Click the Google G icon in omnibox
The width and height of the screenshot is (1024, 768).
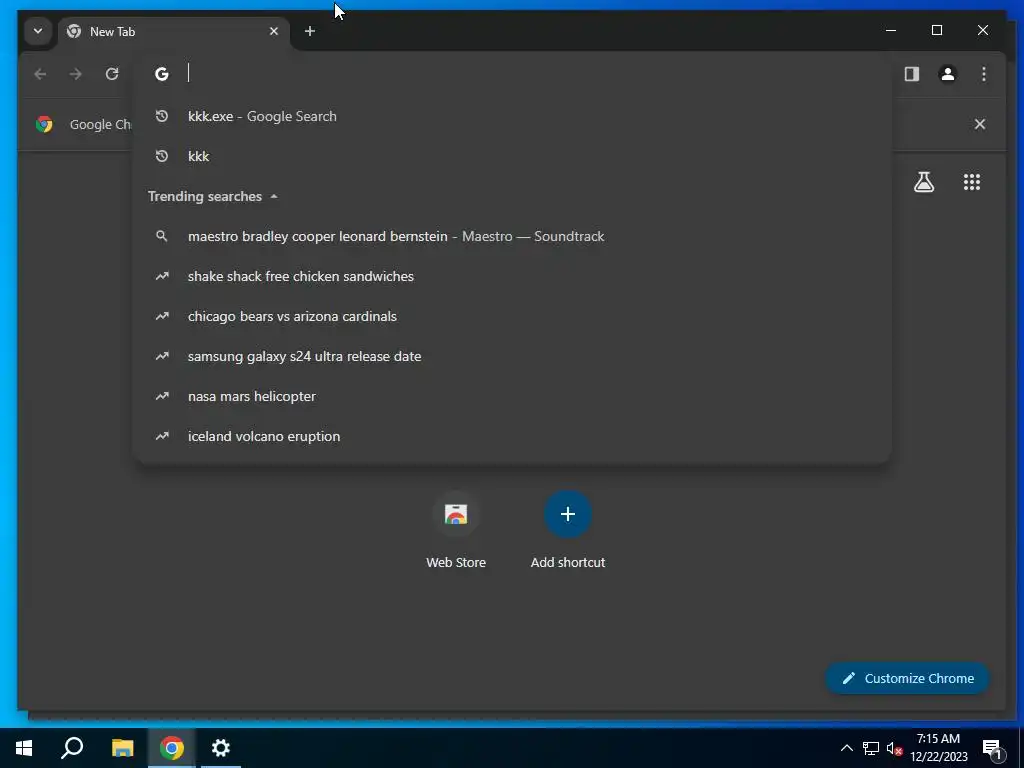[161, 74]
